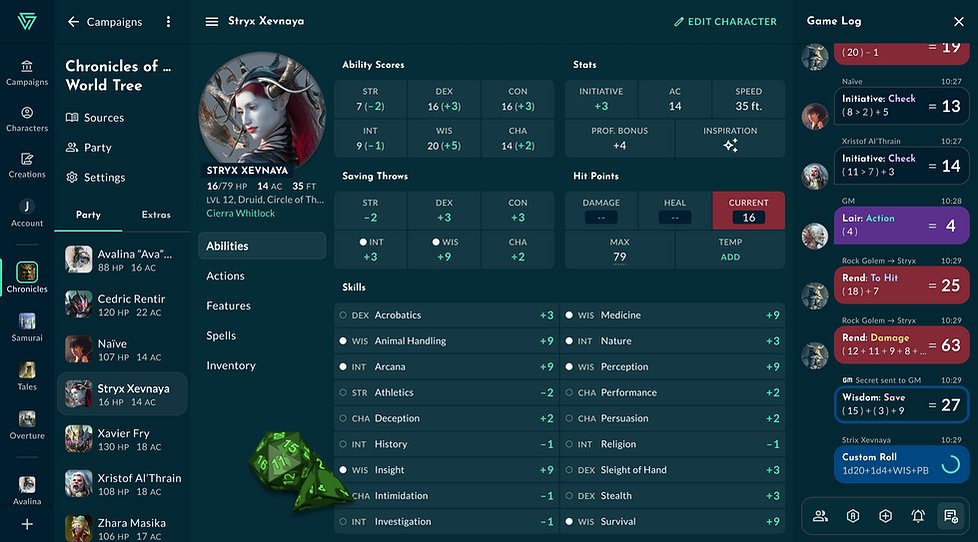Image resolution: width=978 pixels, height=542 pixels.
Task: Edit the Current hit points value
Action: pyautogui.click(x=748, y=218)
